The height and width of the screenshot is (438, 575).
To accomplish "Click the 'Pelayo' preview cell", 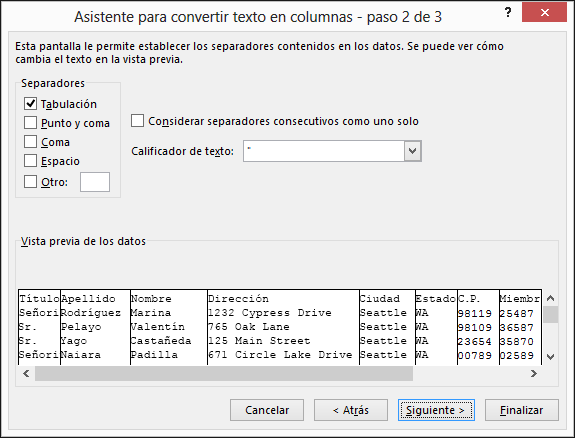I will point(81,327).
